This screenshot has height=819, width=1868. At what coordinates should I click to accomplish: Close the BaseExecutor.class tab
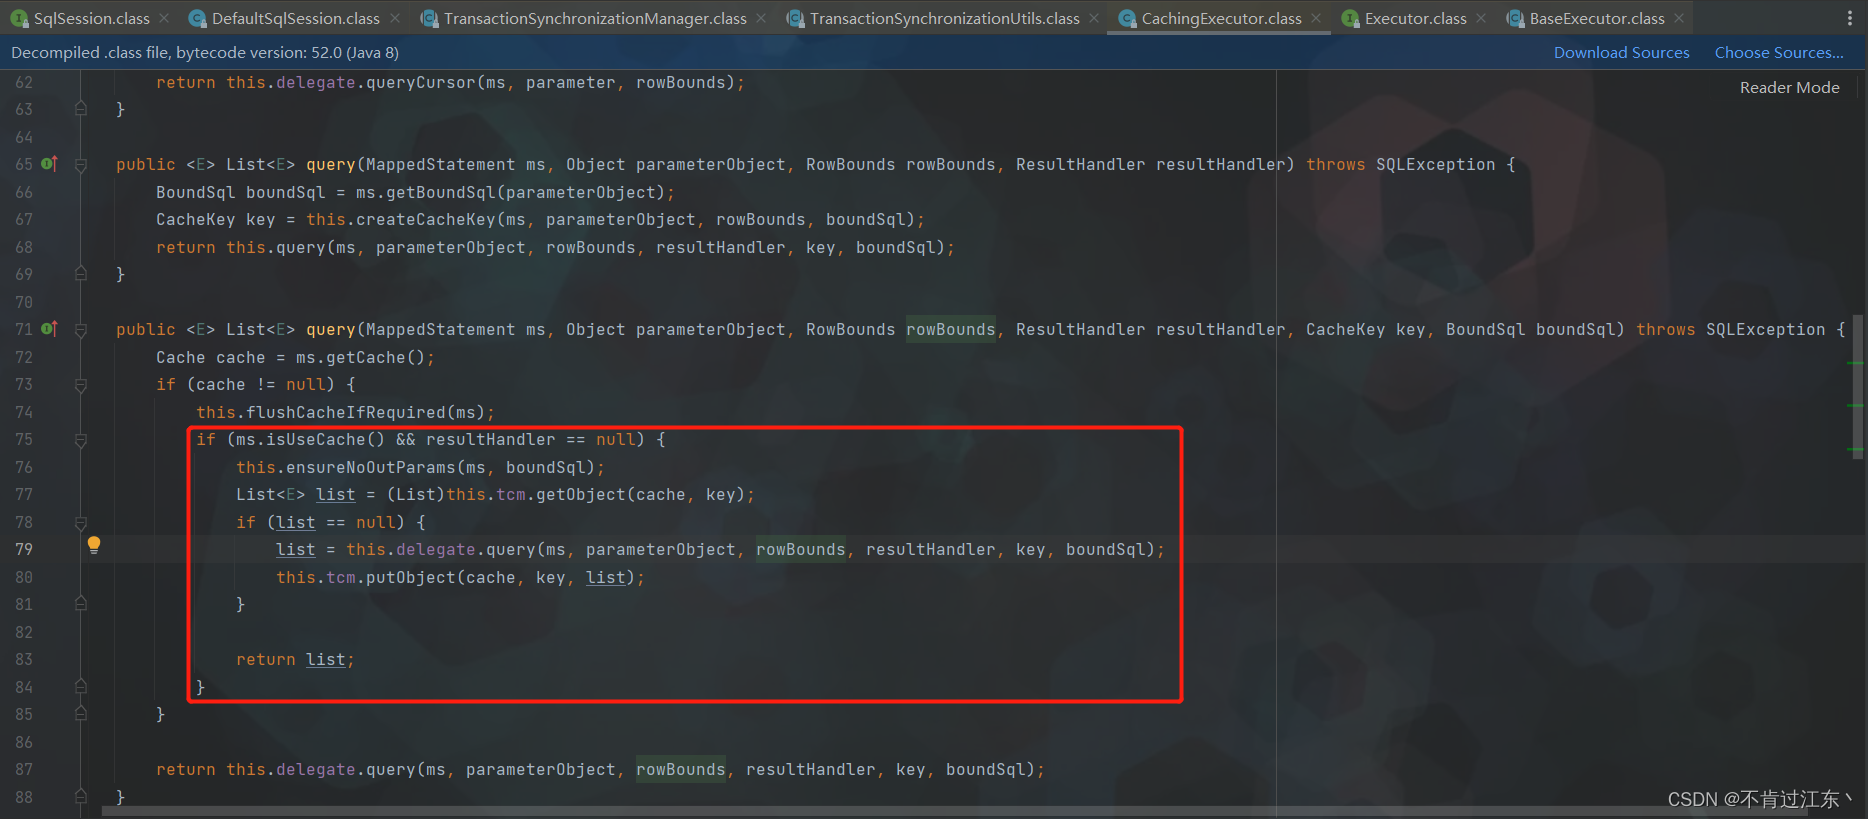click(1679, 18)
